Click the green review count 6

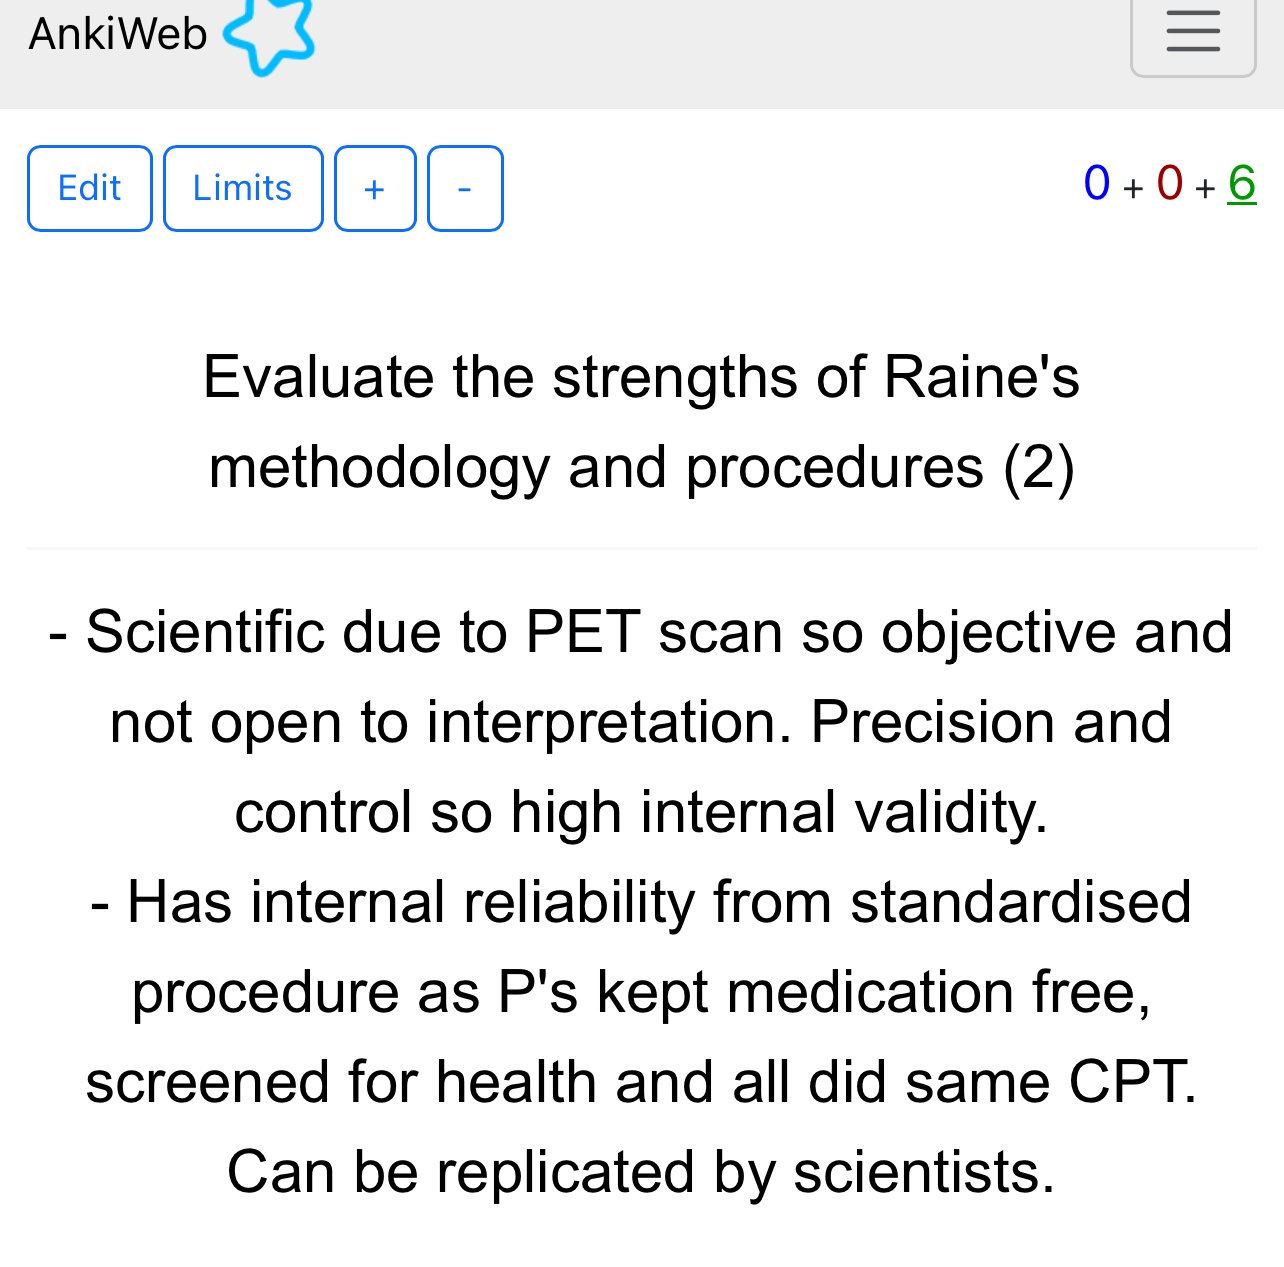pos(1242,183)
